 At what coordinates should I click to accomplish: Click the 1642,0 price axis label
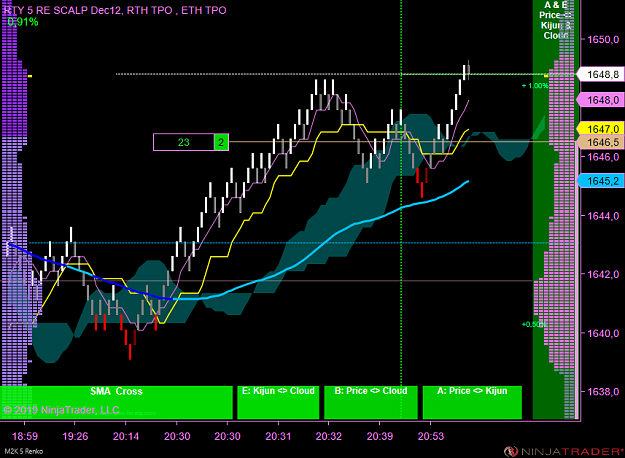tap(603, 274)
